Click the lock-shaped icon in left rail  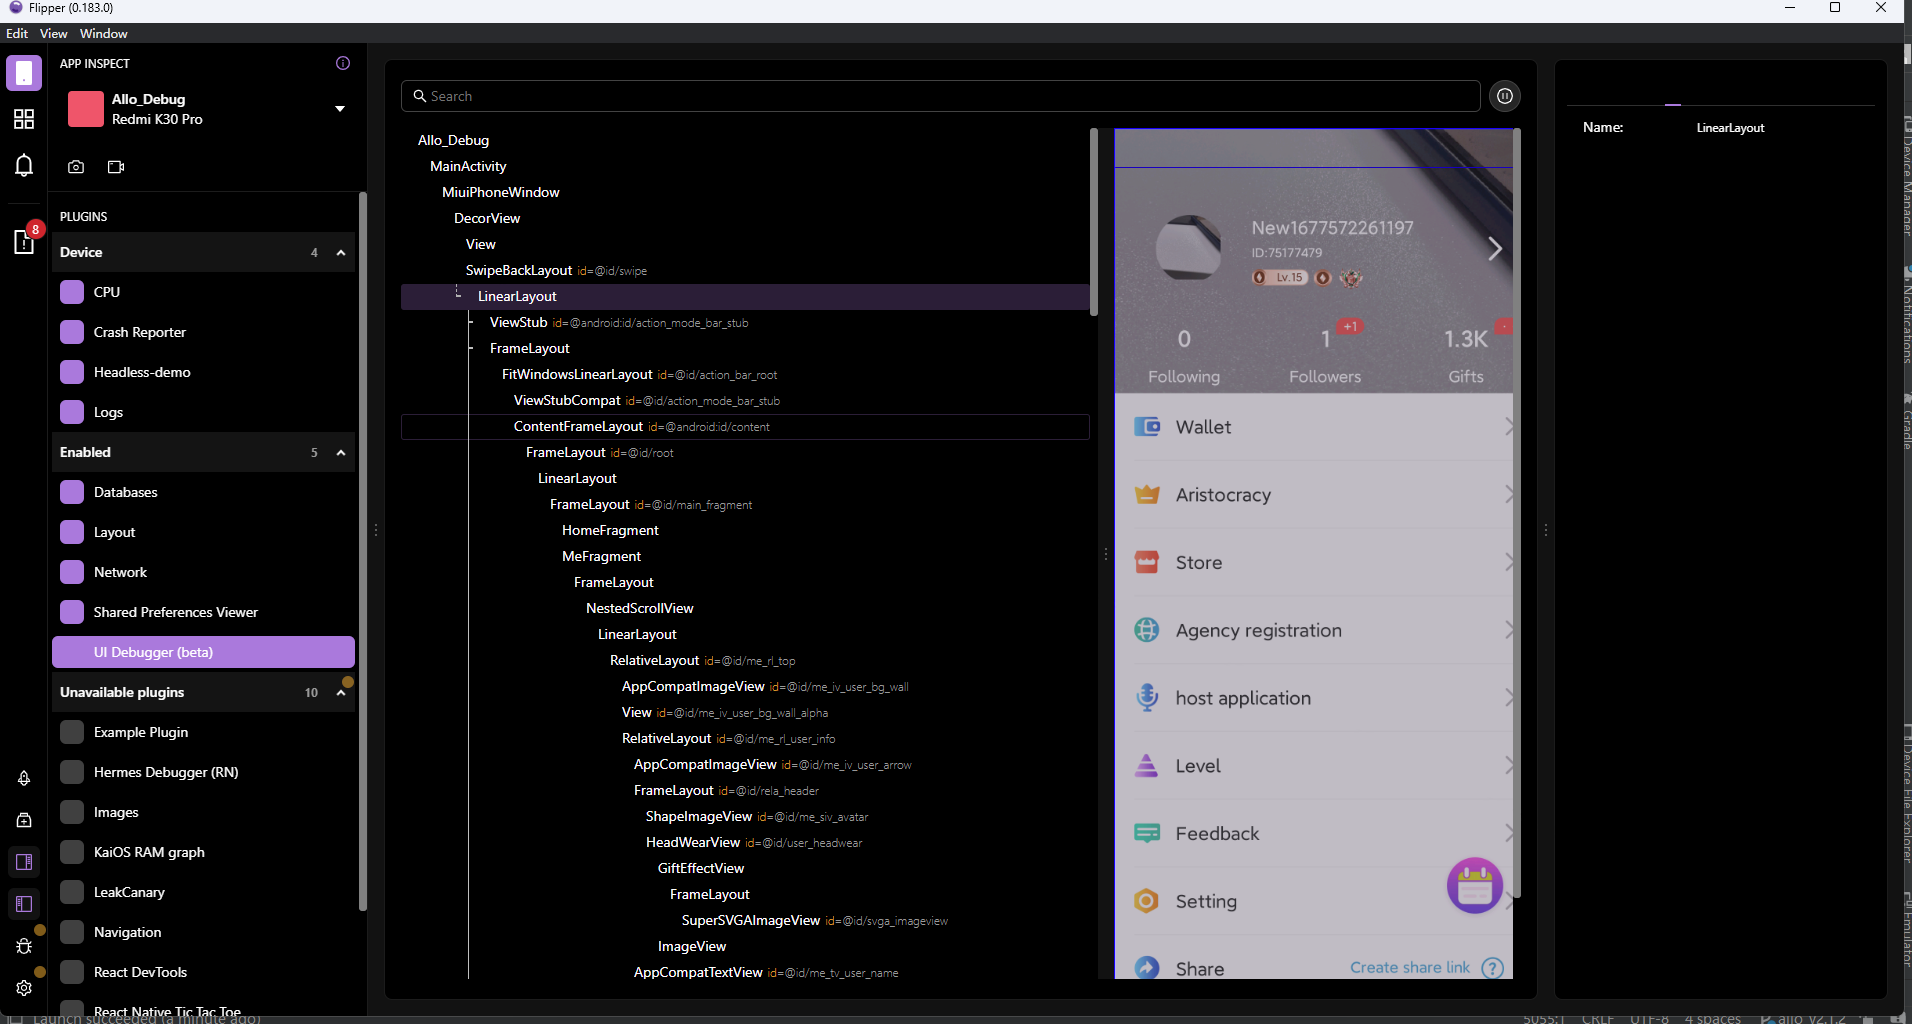[x=24, y=820]
